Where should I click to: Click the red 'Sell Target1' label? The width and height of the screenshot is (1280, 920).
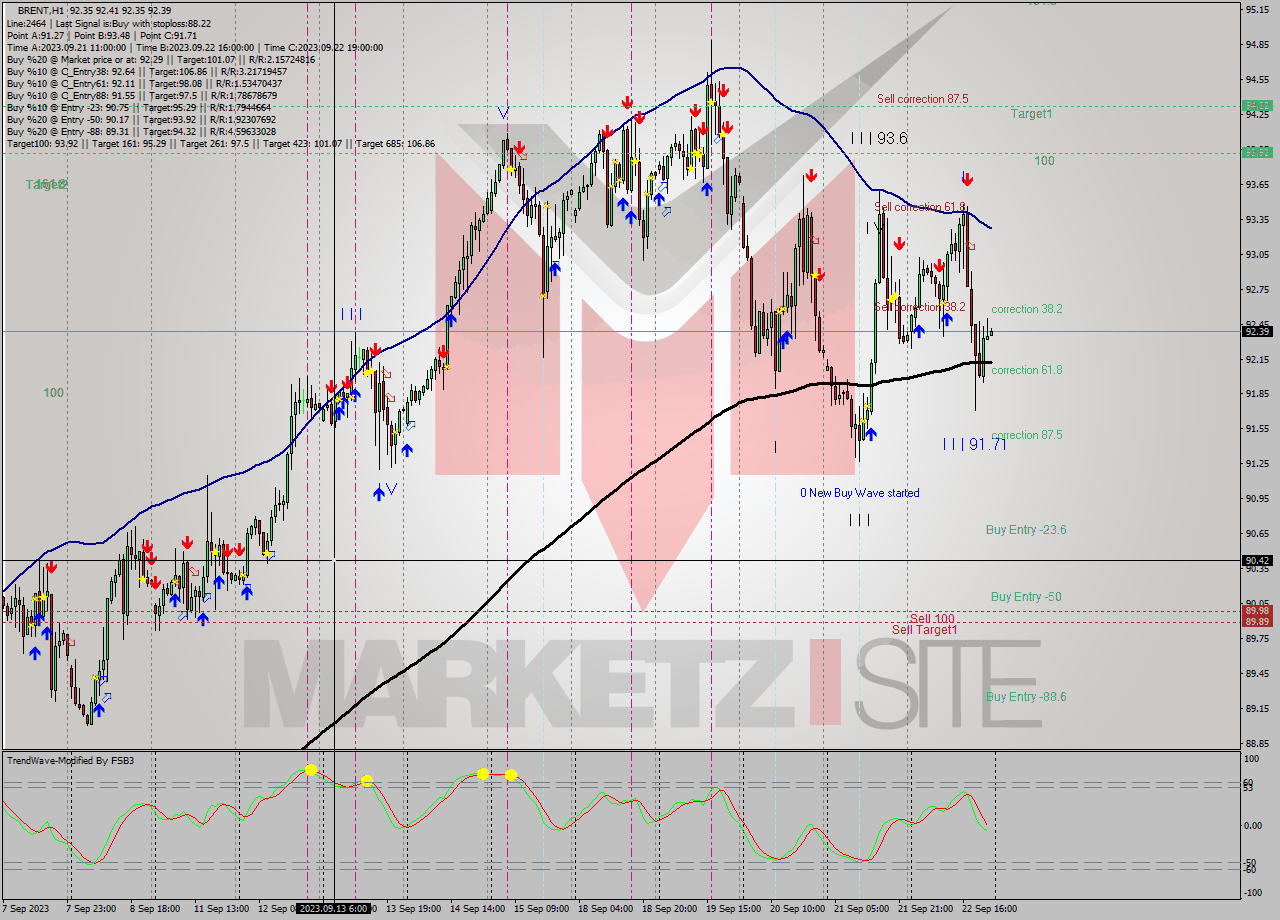point(925,630)
